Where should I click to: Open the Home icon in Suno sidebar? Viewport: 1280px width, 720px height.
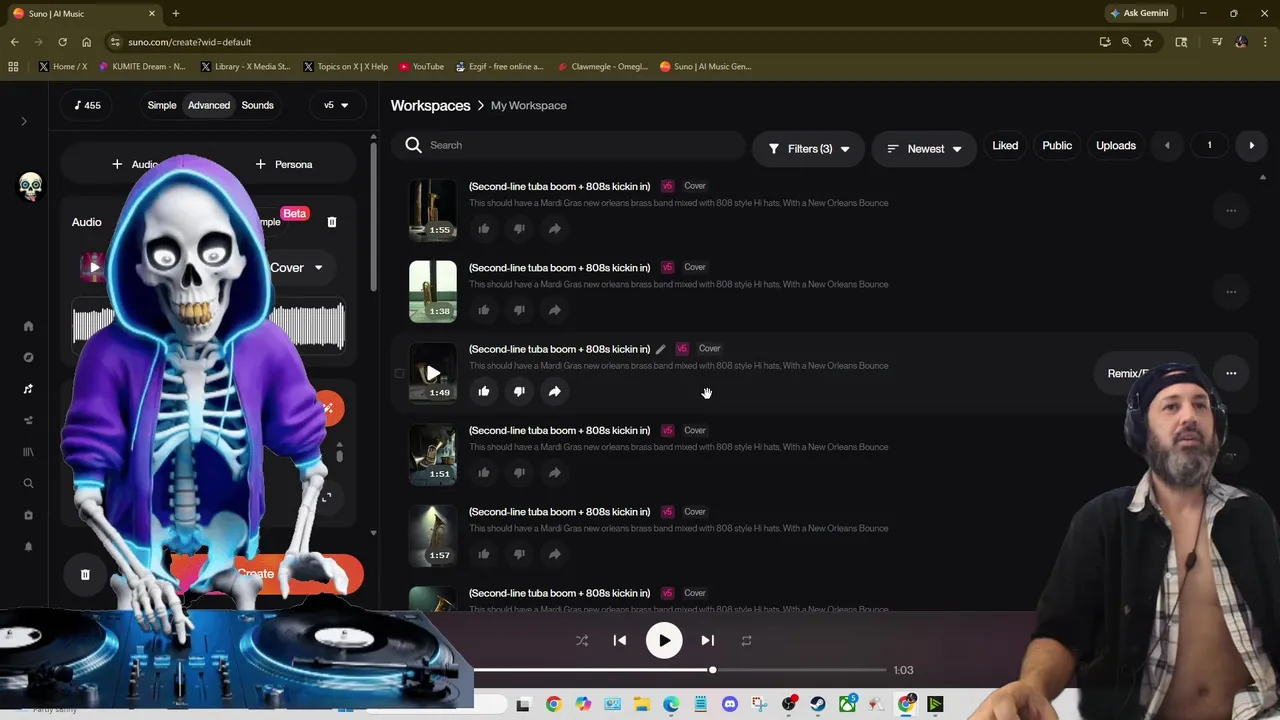pyautogui.click(x=28, y=326)
